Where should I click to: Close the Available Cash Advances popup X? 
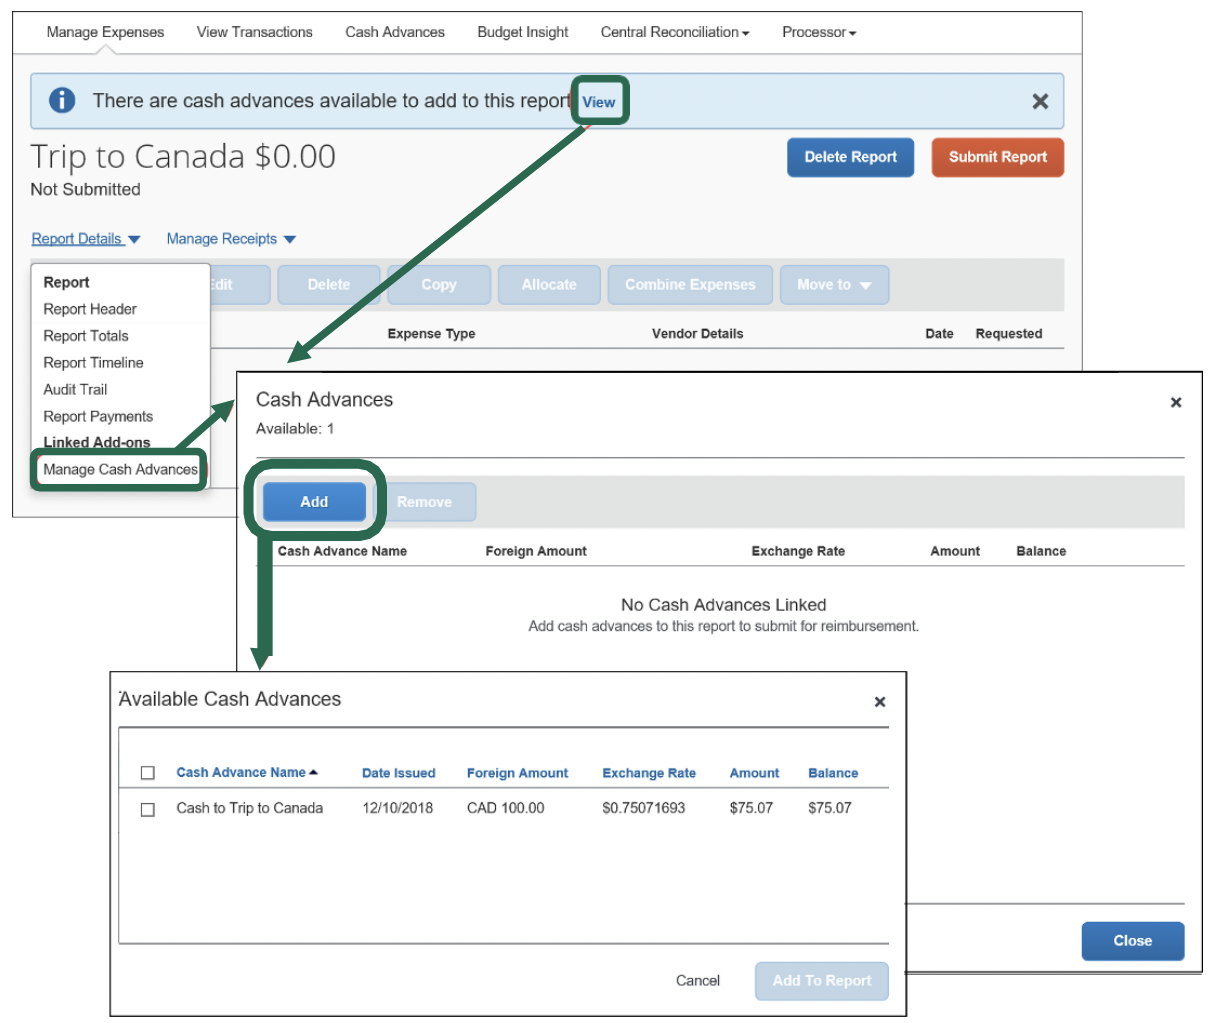click(880, 702)
